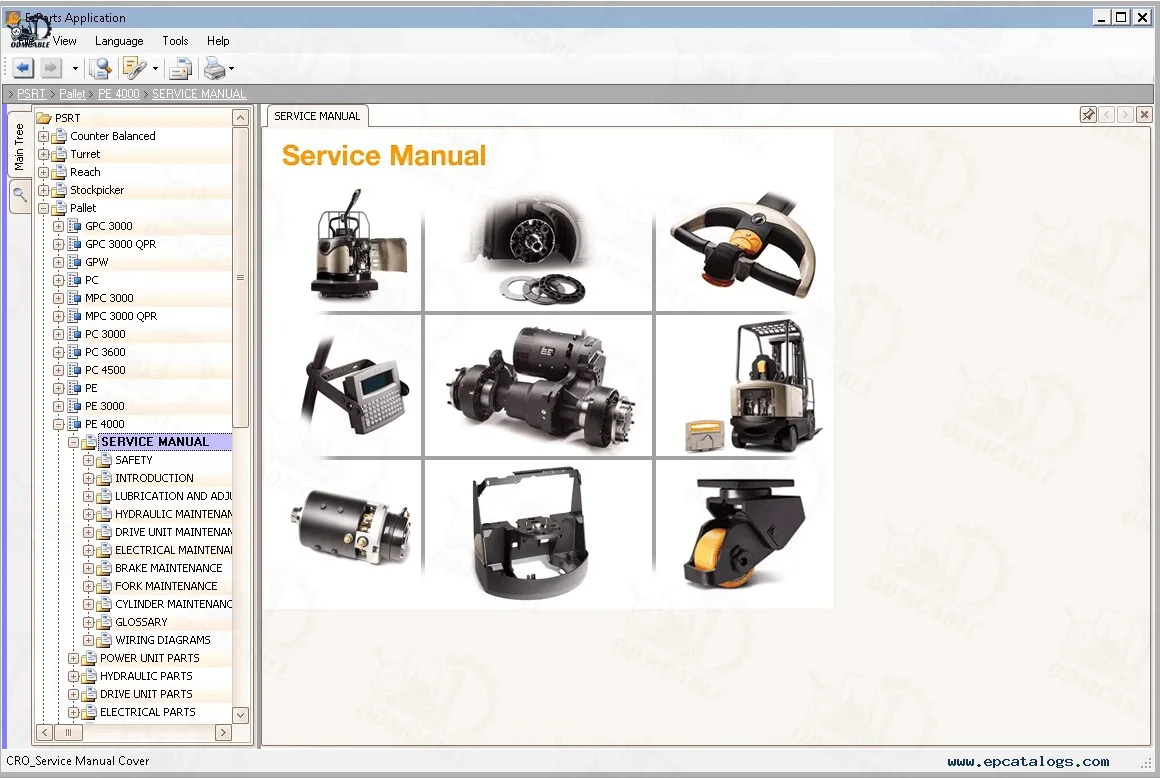Close the SERVICE MANUAL document tab panel

pyautogui.click(x=1144, y=115)
